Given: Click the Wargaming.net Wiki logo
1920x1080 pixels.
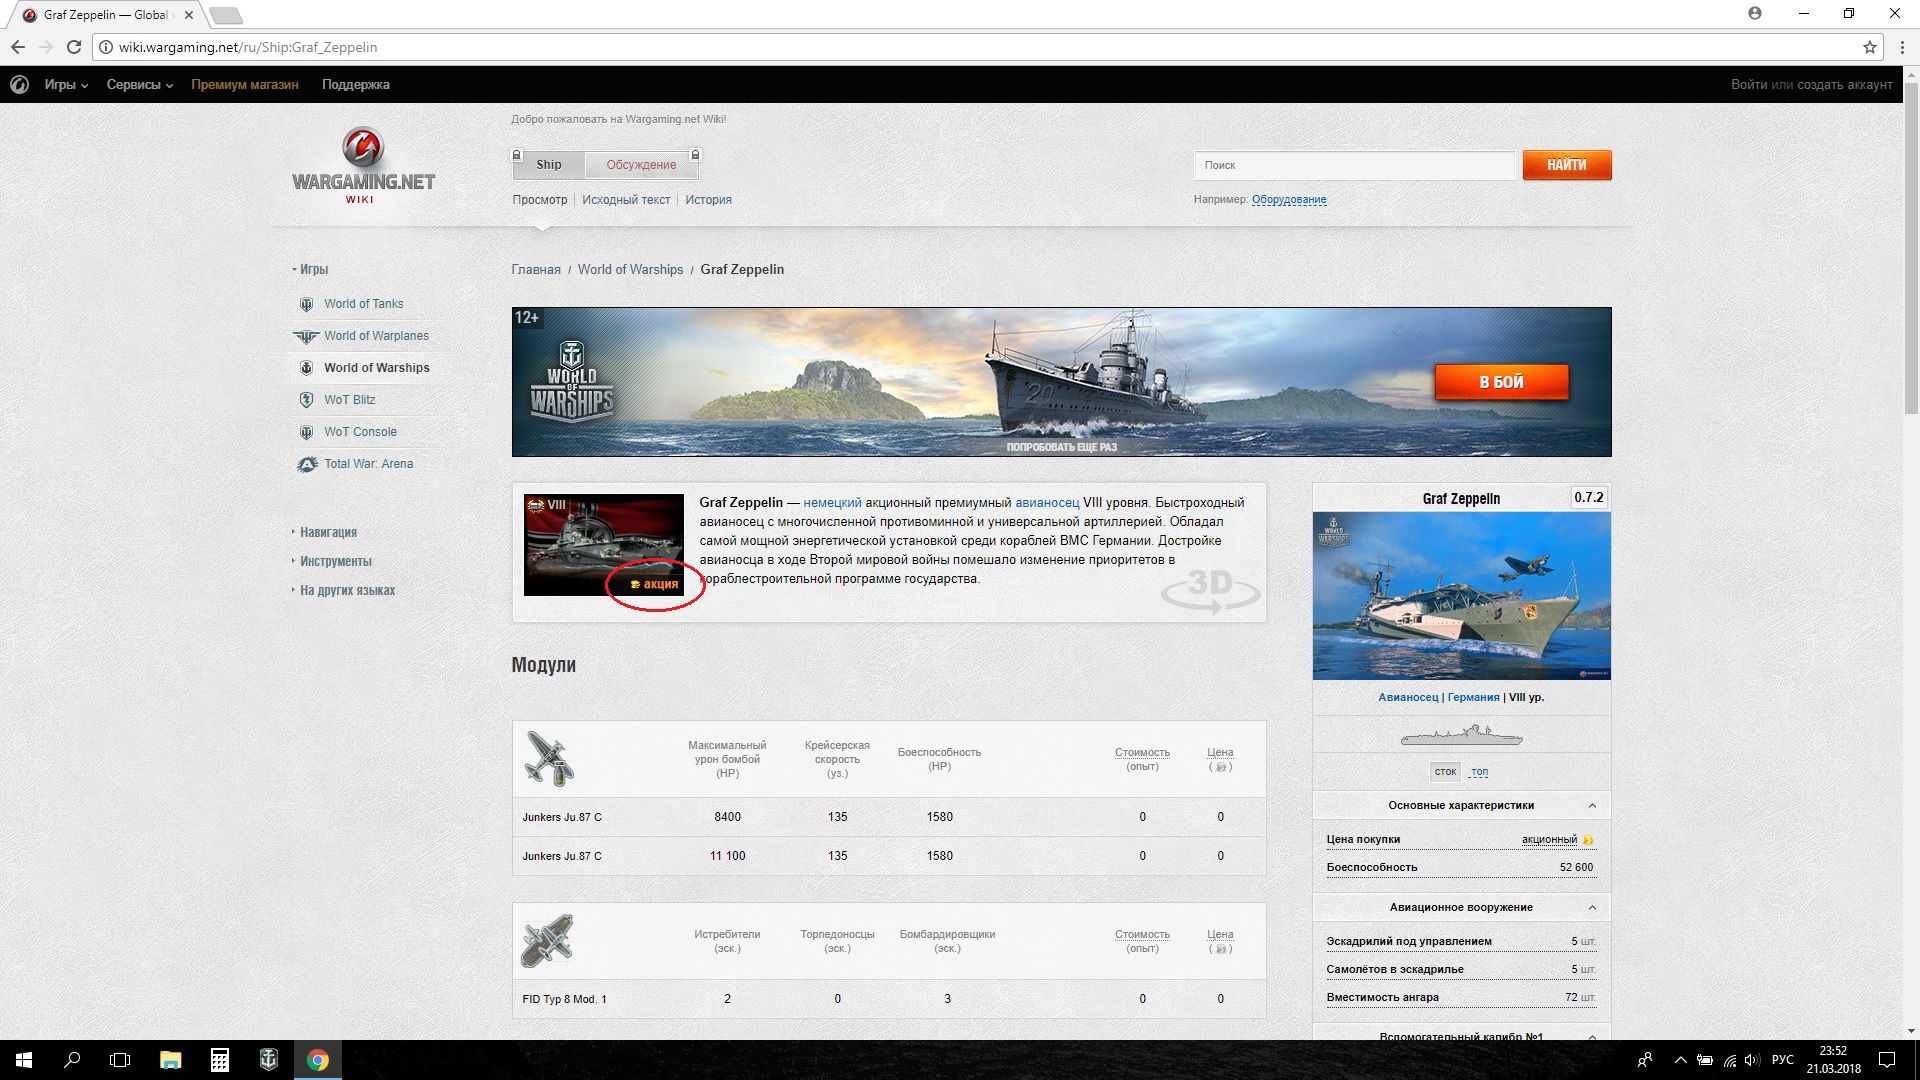Looking at the screenshot, I should pos(363,166).
